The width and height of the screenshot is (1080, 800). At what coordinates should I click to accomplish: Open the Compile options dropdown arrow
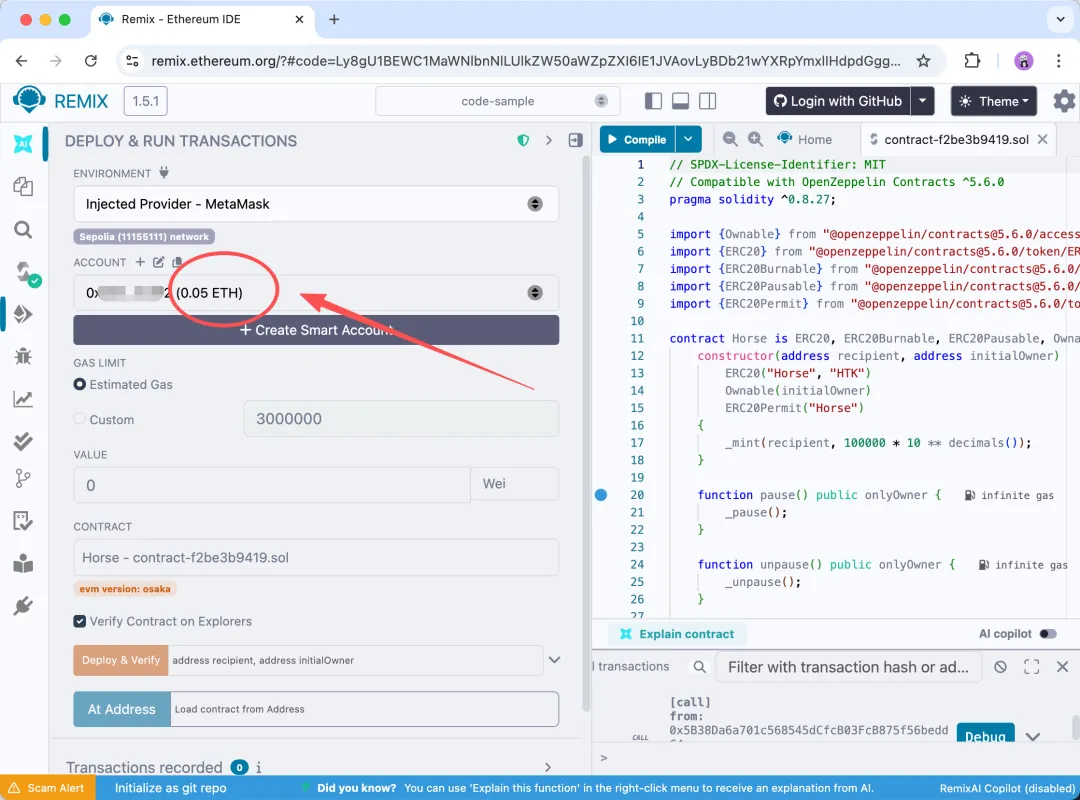click(688, 139)
